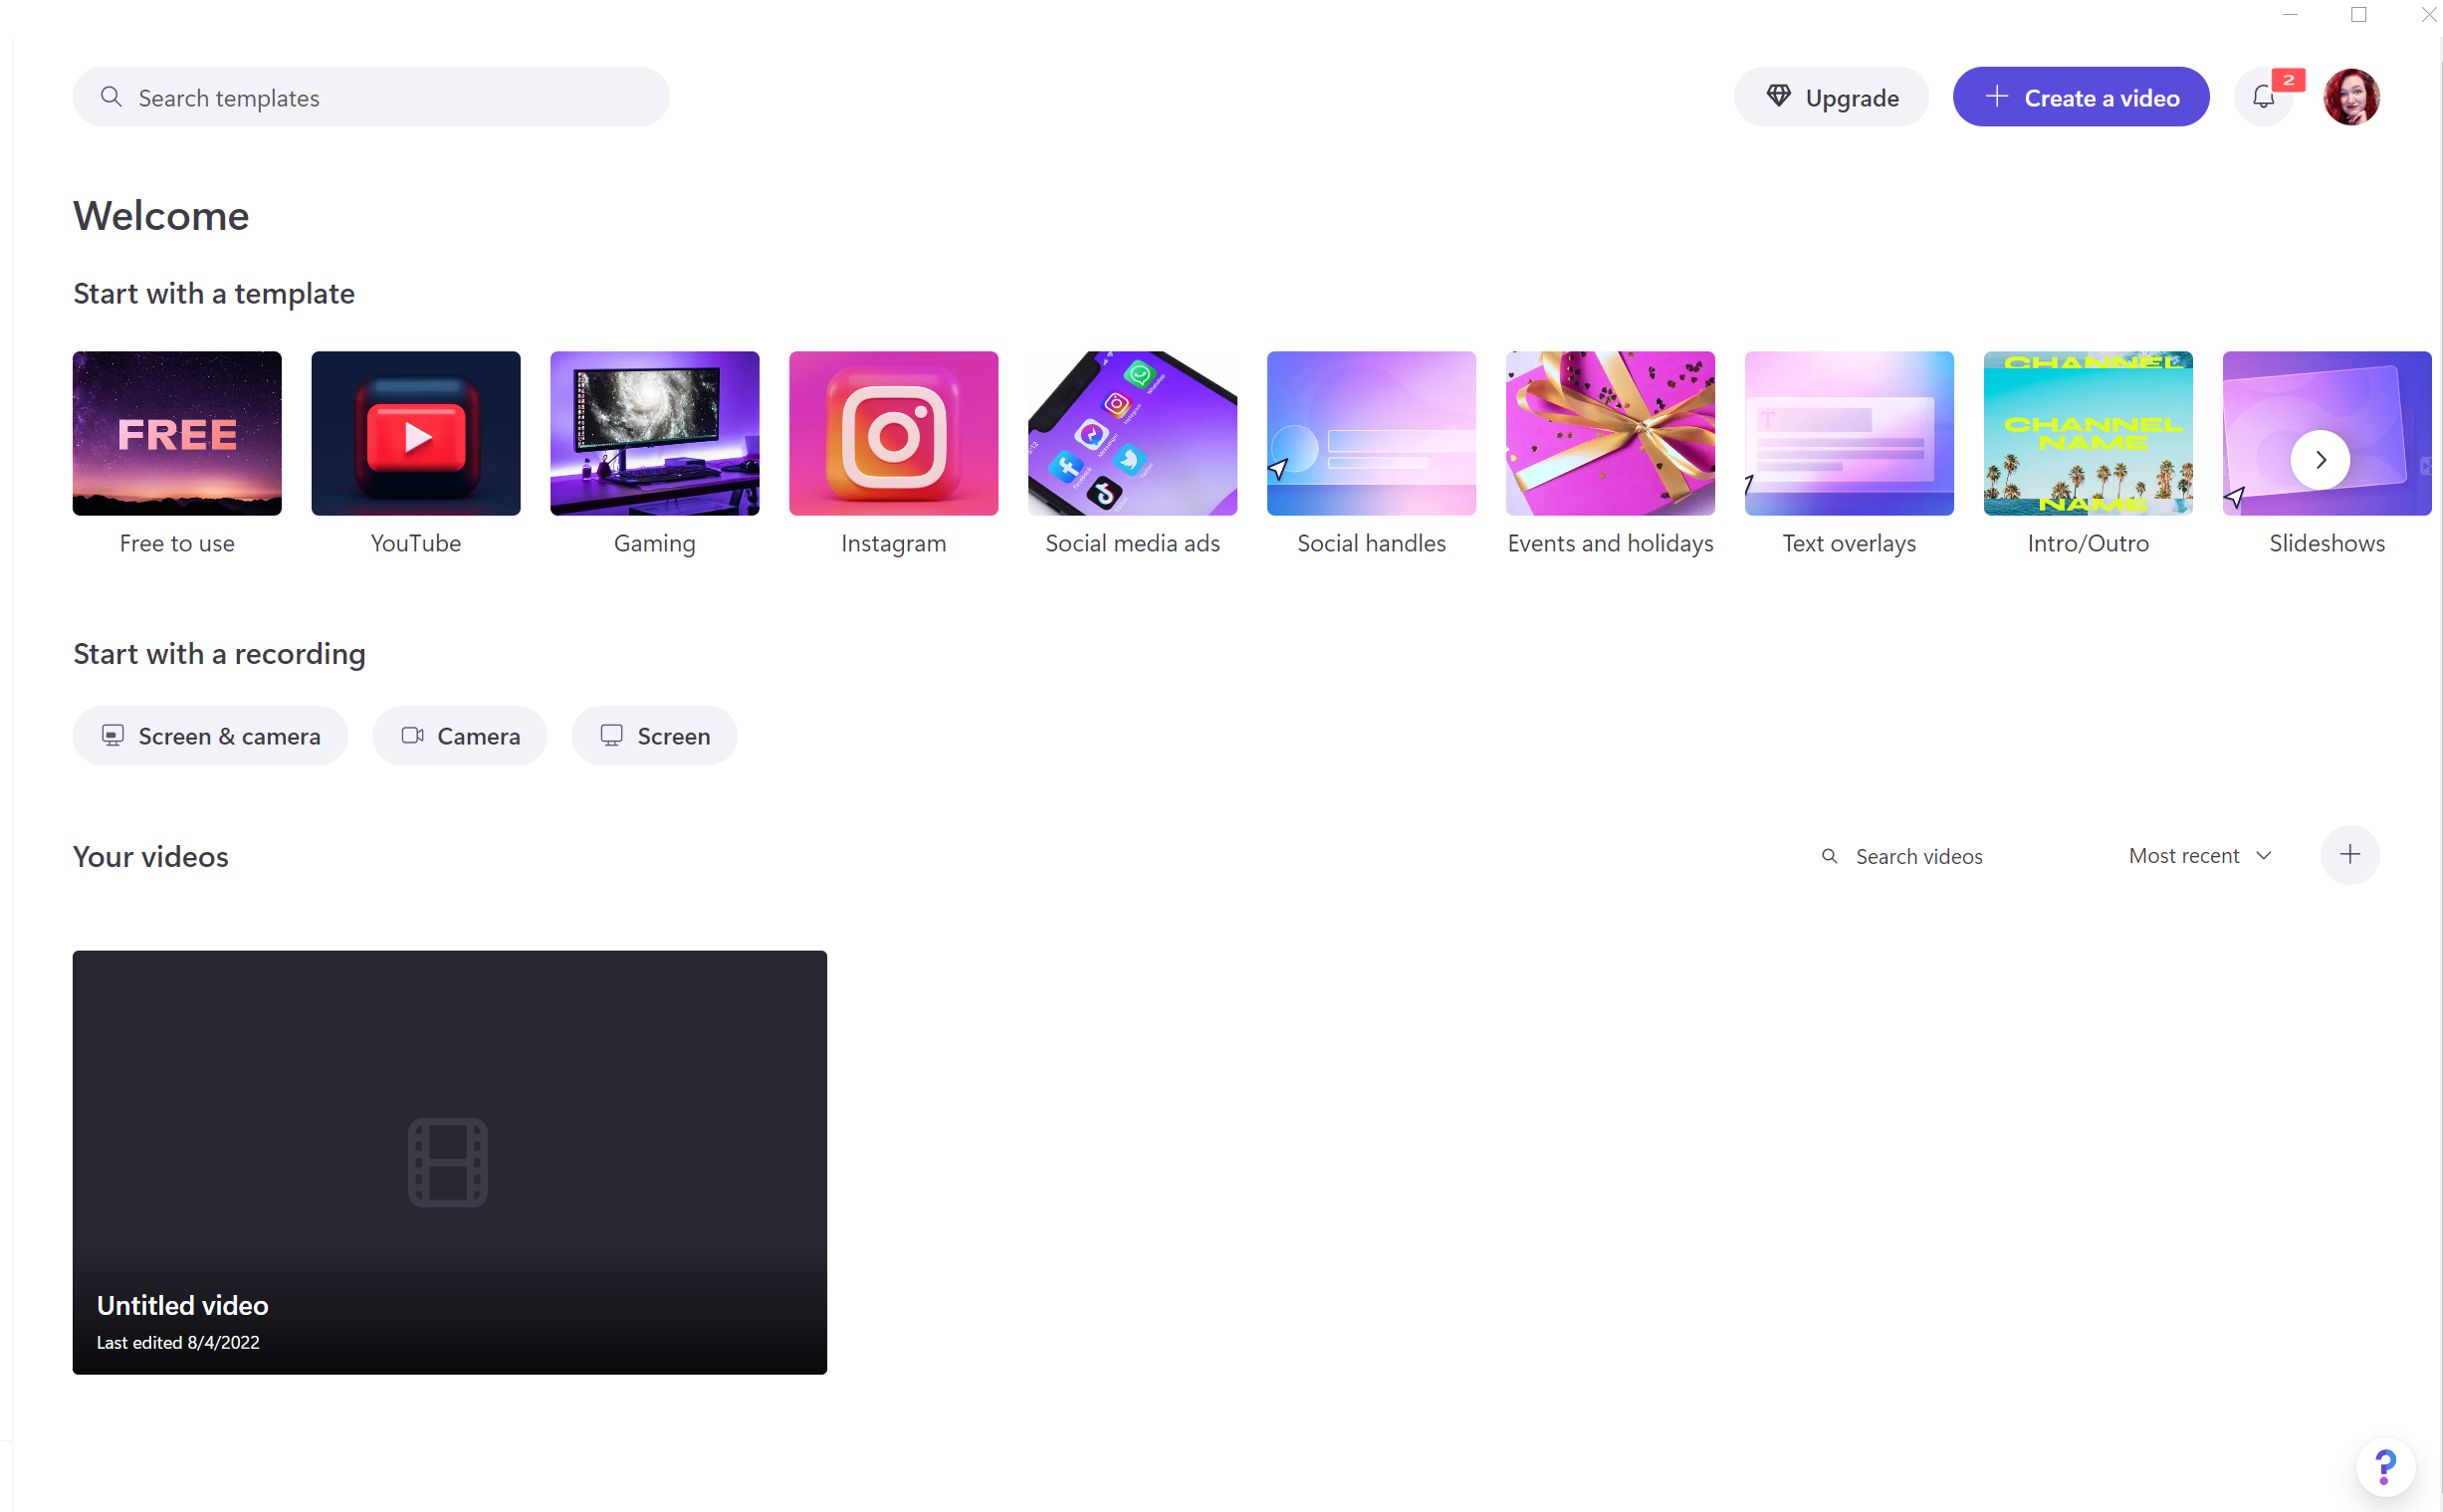Open the Events and holidays template icon
The width and height of the screenshot is (2443, 1512).
[x=1609, y=433]
